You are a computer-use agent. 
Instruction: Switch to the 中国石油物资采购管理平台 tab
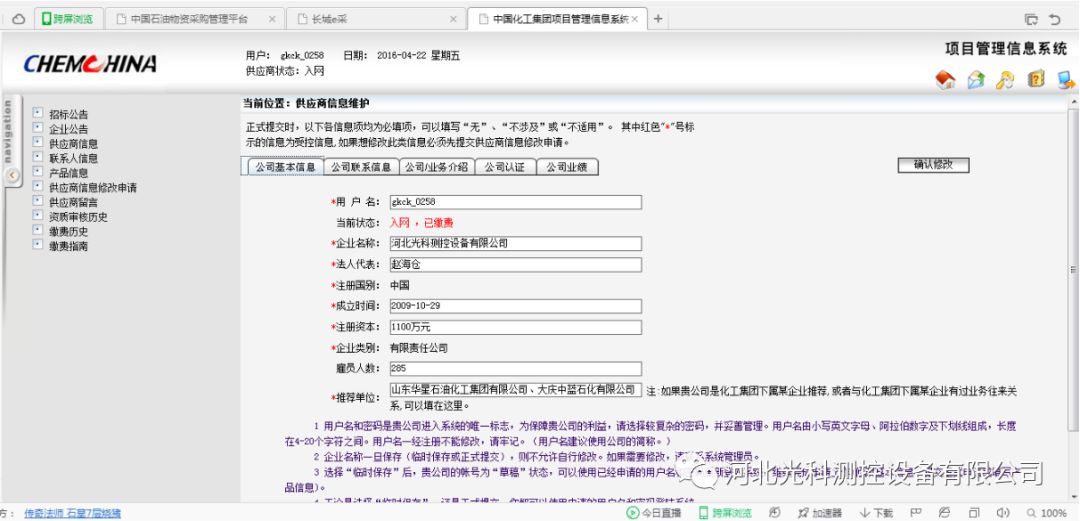click(x=195, y=19)
